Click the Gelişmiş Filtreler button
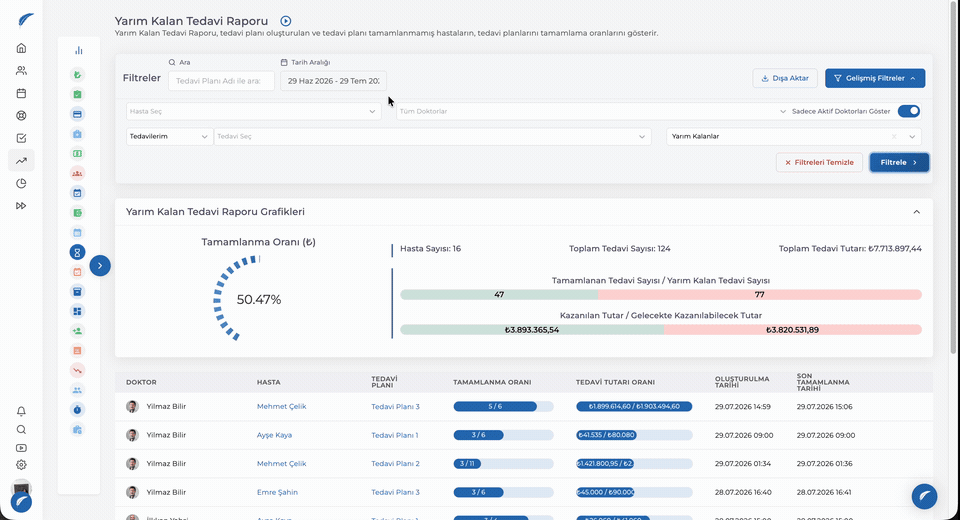 pos(875,78)
